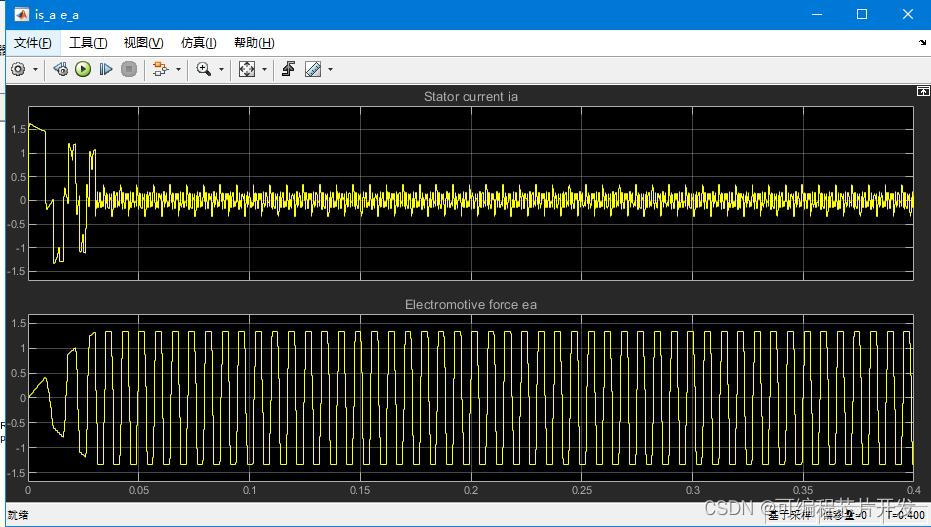Click the maximize axes button on Stator current plot
Screen dimensions: 931x527
pyautogui.click(x=923, y=91)
